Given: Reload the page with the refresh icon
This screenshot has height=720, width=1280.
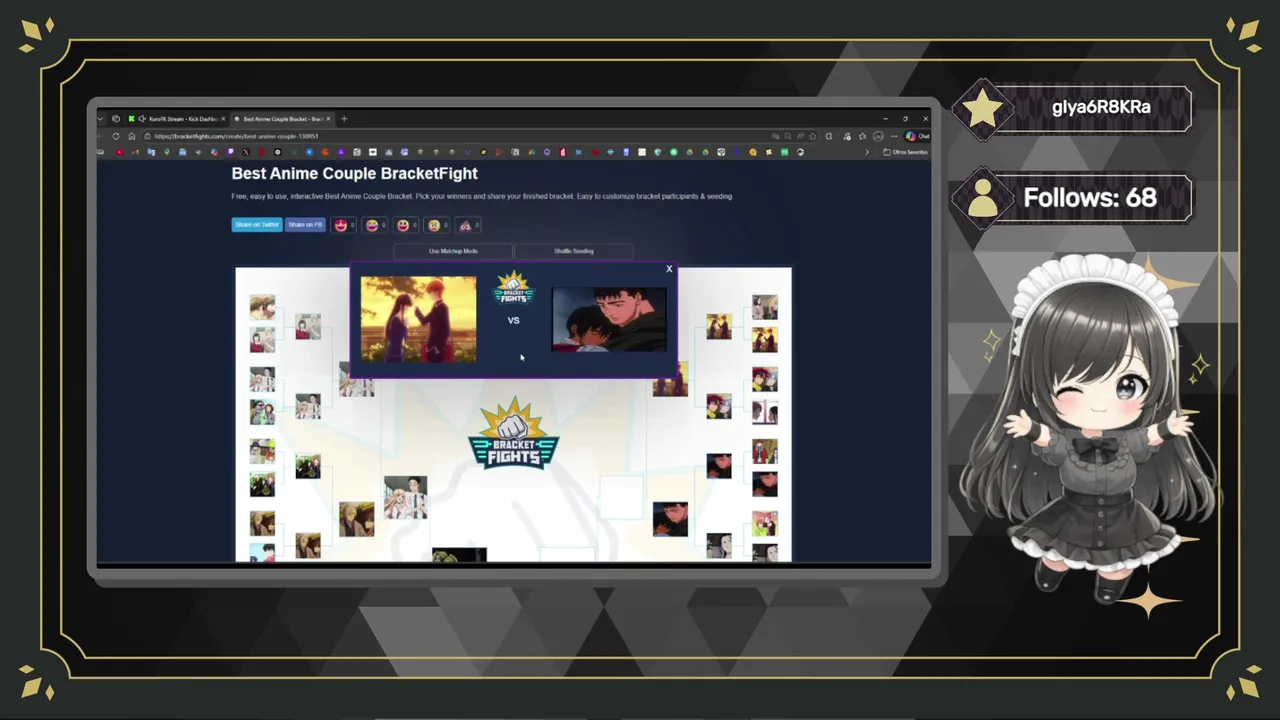Looking at the screenshot, I should point(116,136).
